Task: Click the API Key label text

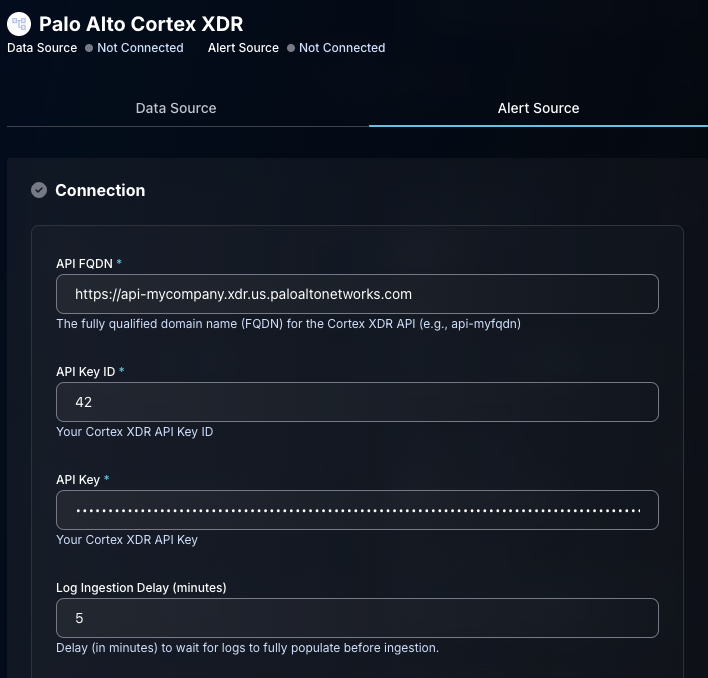Action: (78, 479)
